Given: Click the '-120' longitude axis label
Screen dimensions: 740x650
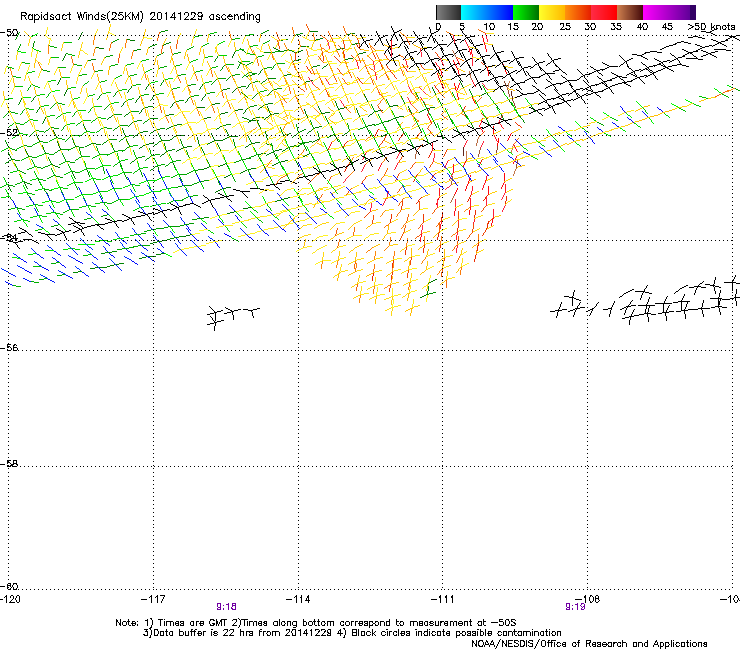Looking at the screenshot, I should tap(10, 599).
